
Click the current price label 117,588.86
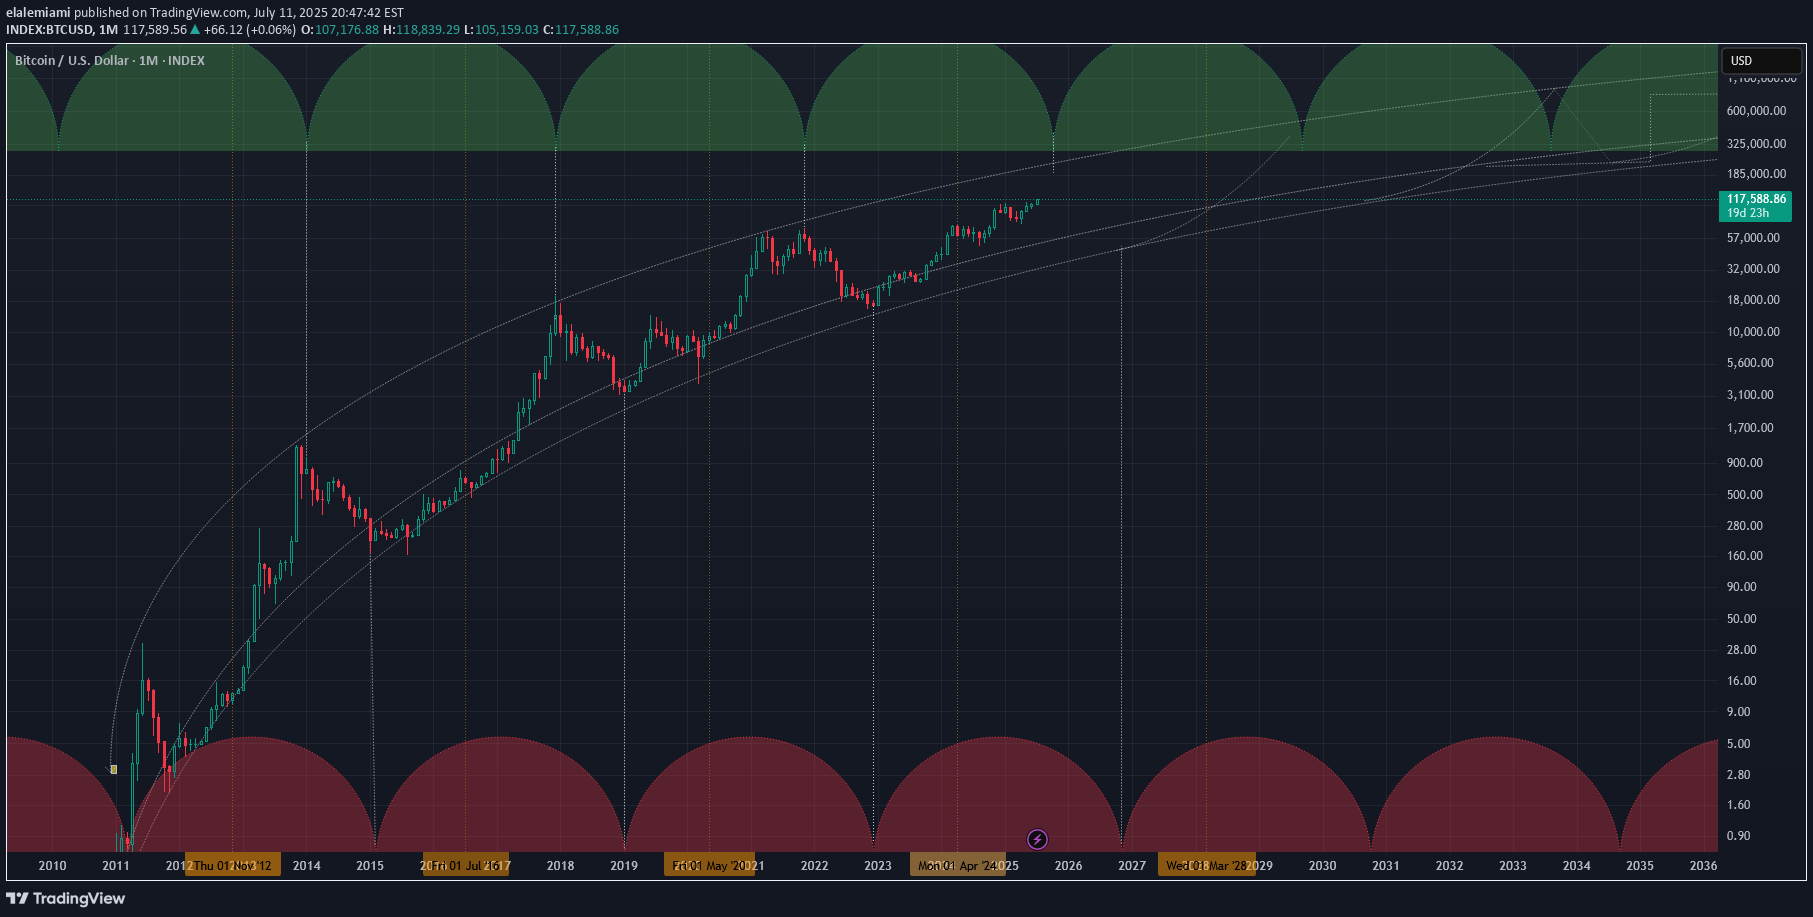(1755, 206)
